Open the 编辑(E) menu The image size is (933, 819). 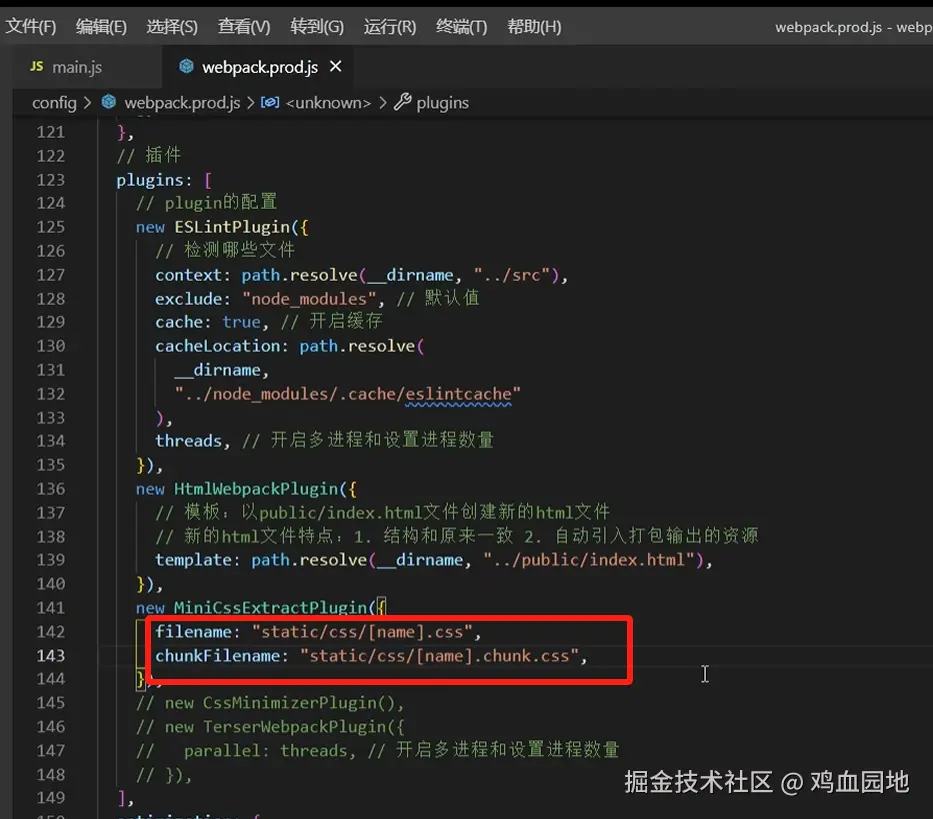(x=101, y=27)
